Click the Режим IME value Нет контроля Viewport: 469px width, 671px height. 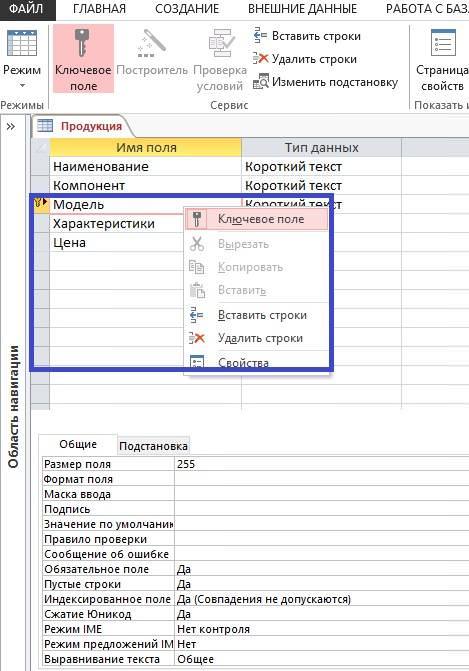coord(322,629)
